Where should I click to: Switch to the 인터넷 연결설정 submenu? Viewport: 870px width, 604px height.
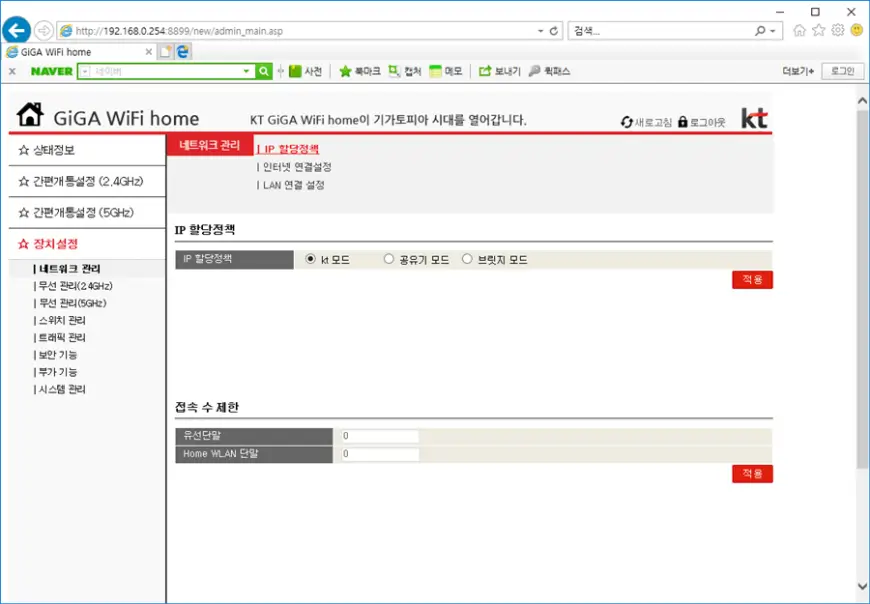click(x=296, y=167)
